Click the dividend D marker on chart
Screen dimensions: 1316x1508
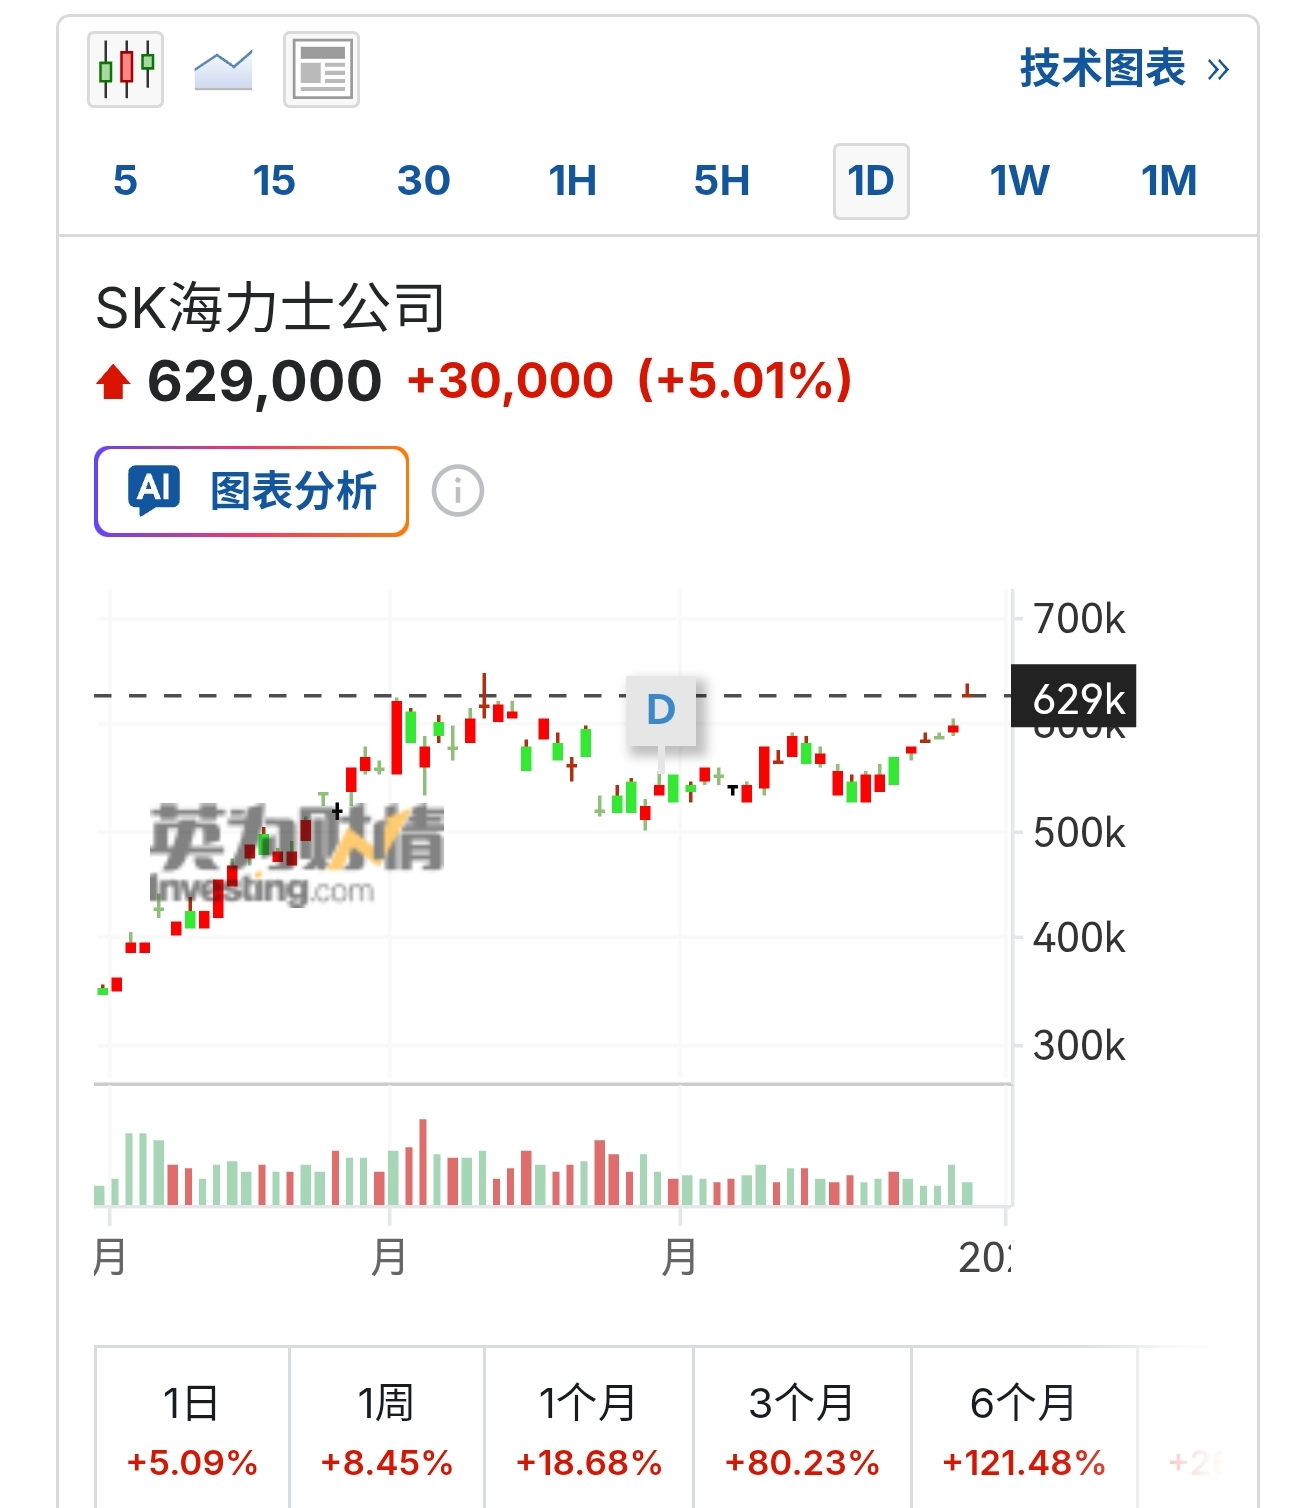[661, 710]
